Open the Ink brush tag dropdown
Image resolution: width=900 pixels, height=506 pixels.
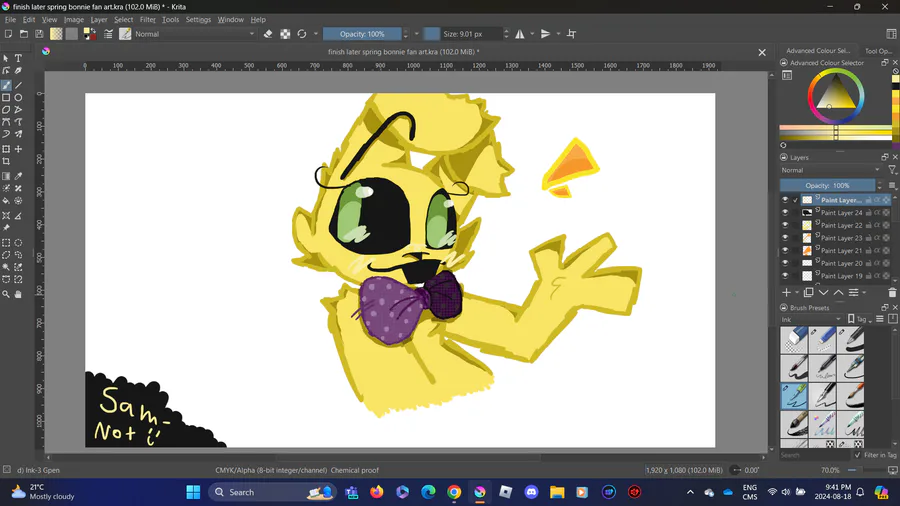point(811,319)
